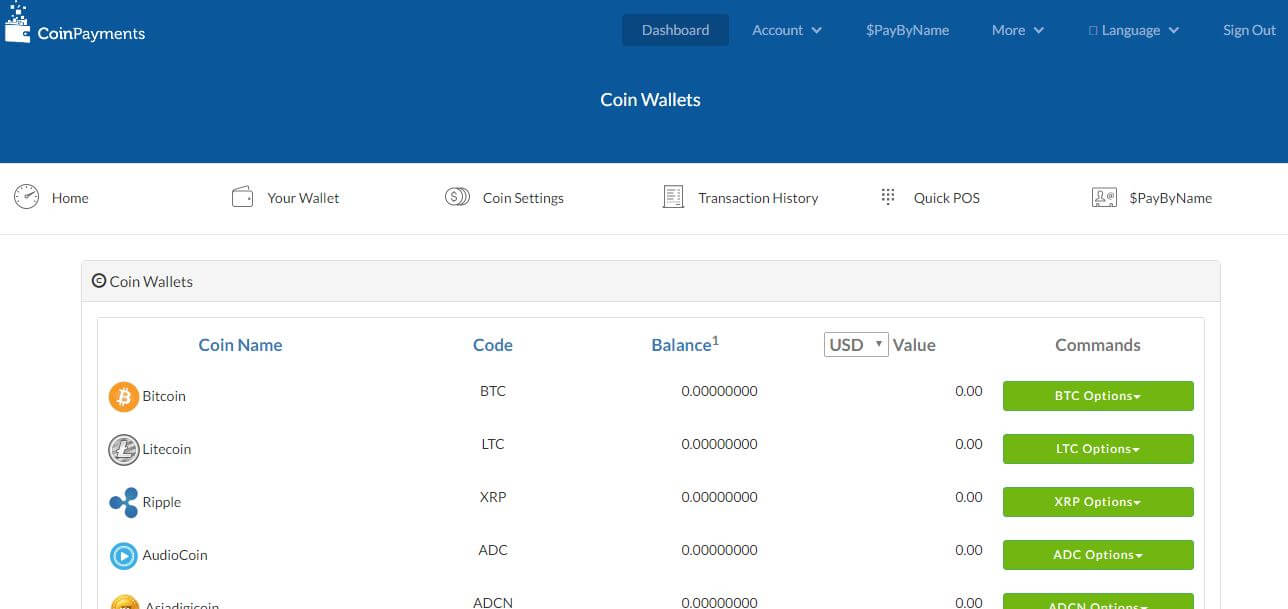Click the Bitcoin coin name
This screenshot has width=1288, height=609.
[x=164, y=396]
